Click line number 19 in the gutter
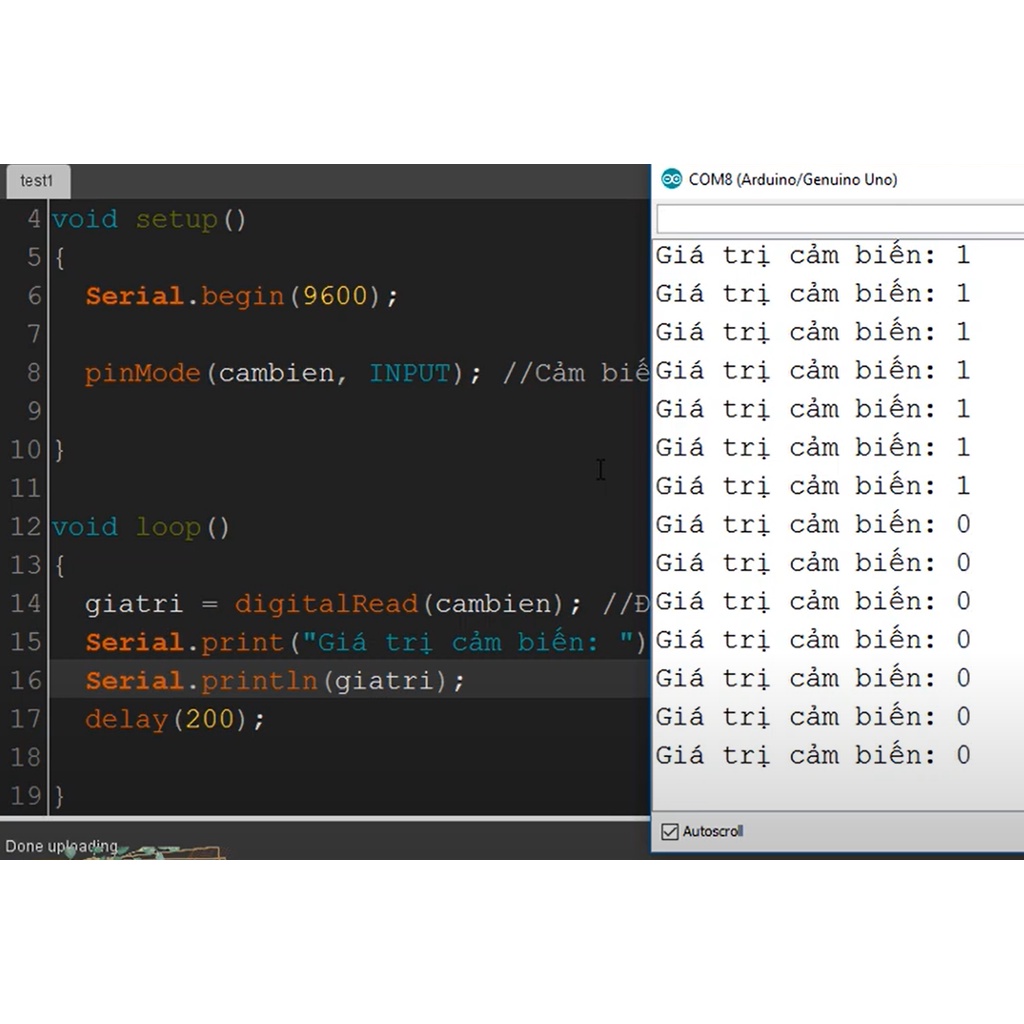1024x1024 pixels. click(x=25, y=796)
